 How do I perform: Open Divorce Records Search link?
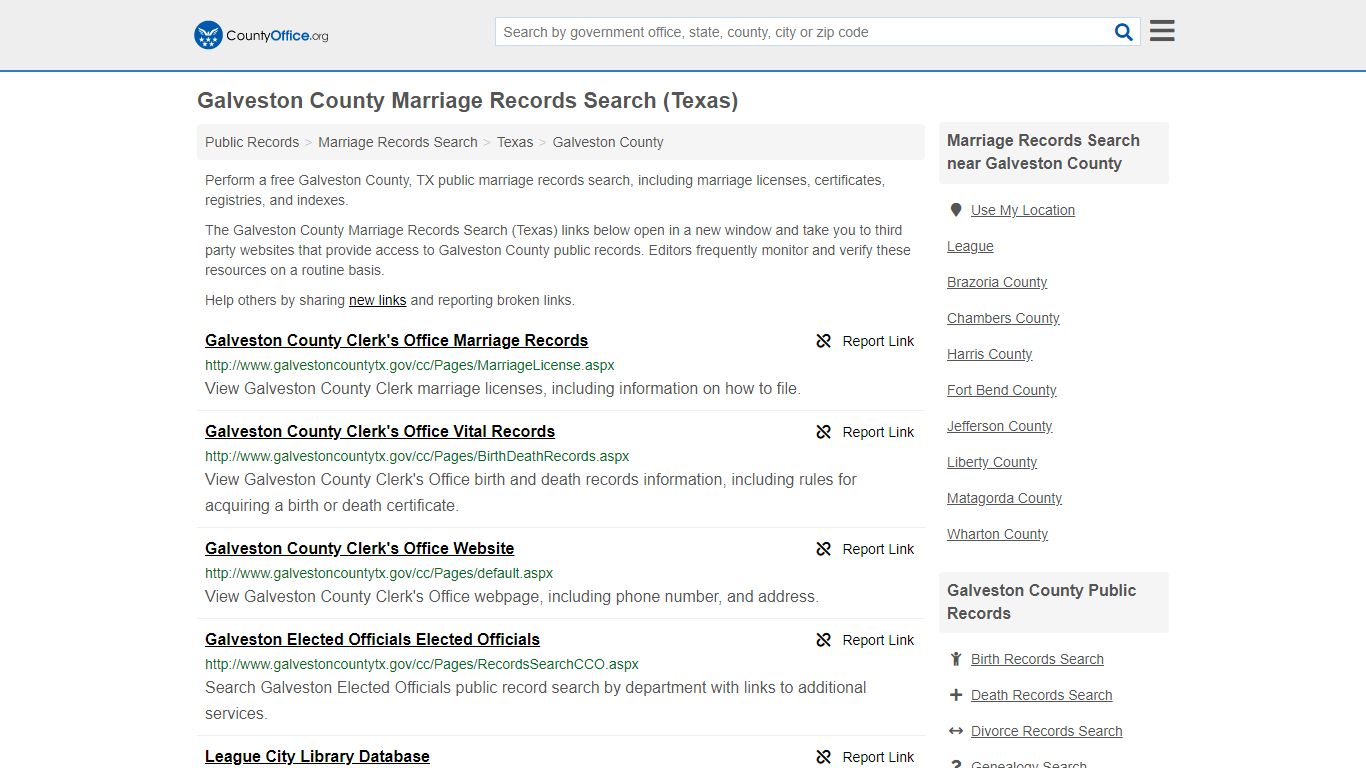[x=1046, y=731]
